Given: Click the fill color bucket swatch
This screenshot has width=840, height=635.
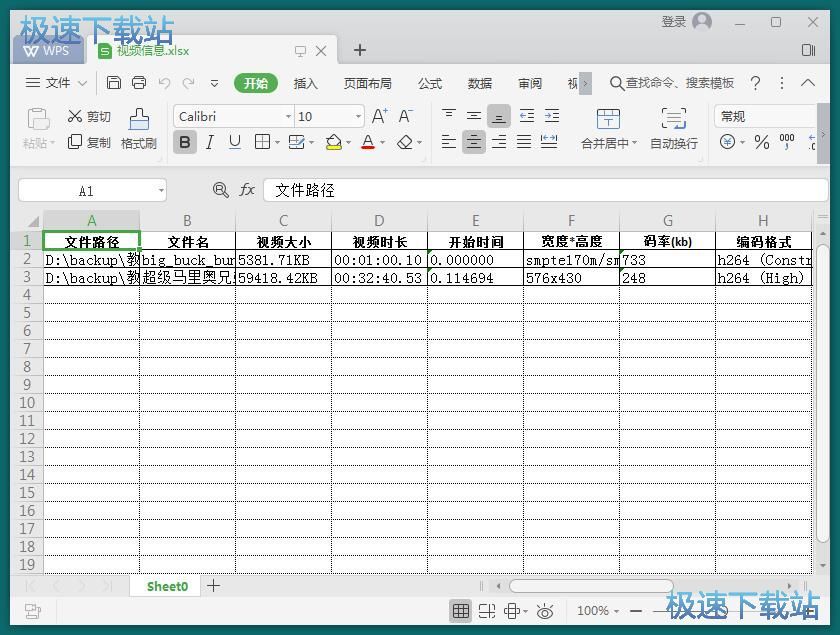Looking at the screenshot, I should click(x=333, y=142).
